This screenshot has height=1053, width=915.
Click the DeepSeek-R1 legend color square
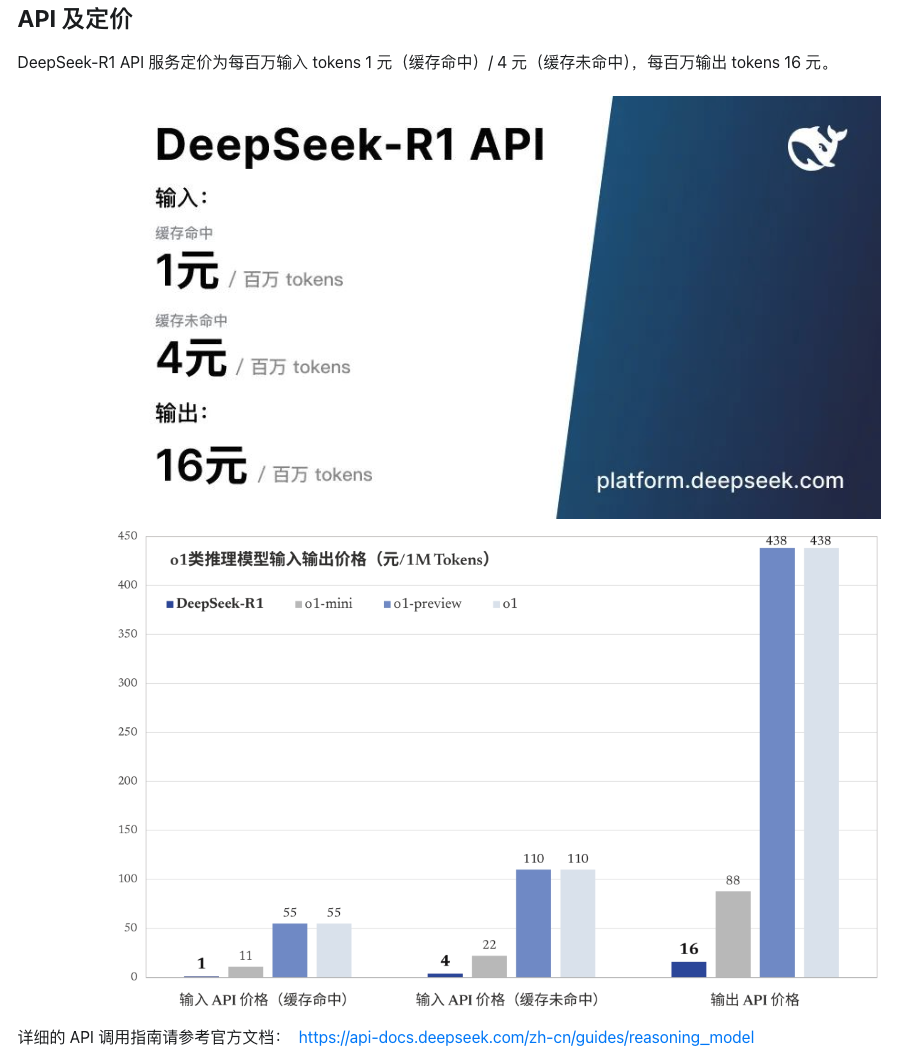pos(170,604)
